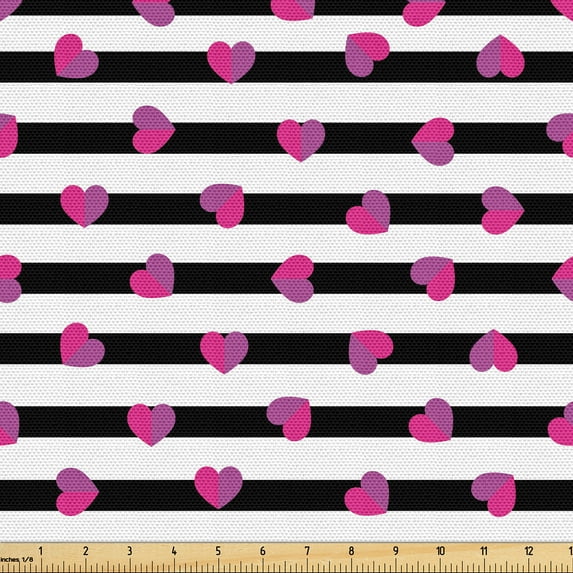Select the ruler number 5 label
This screenshot has height=573, width=573.
[218, 551]
